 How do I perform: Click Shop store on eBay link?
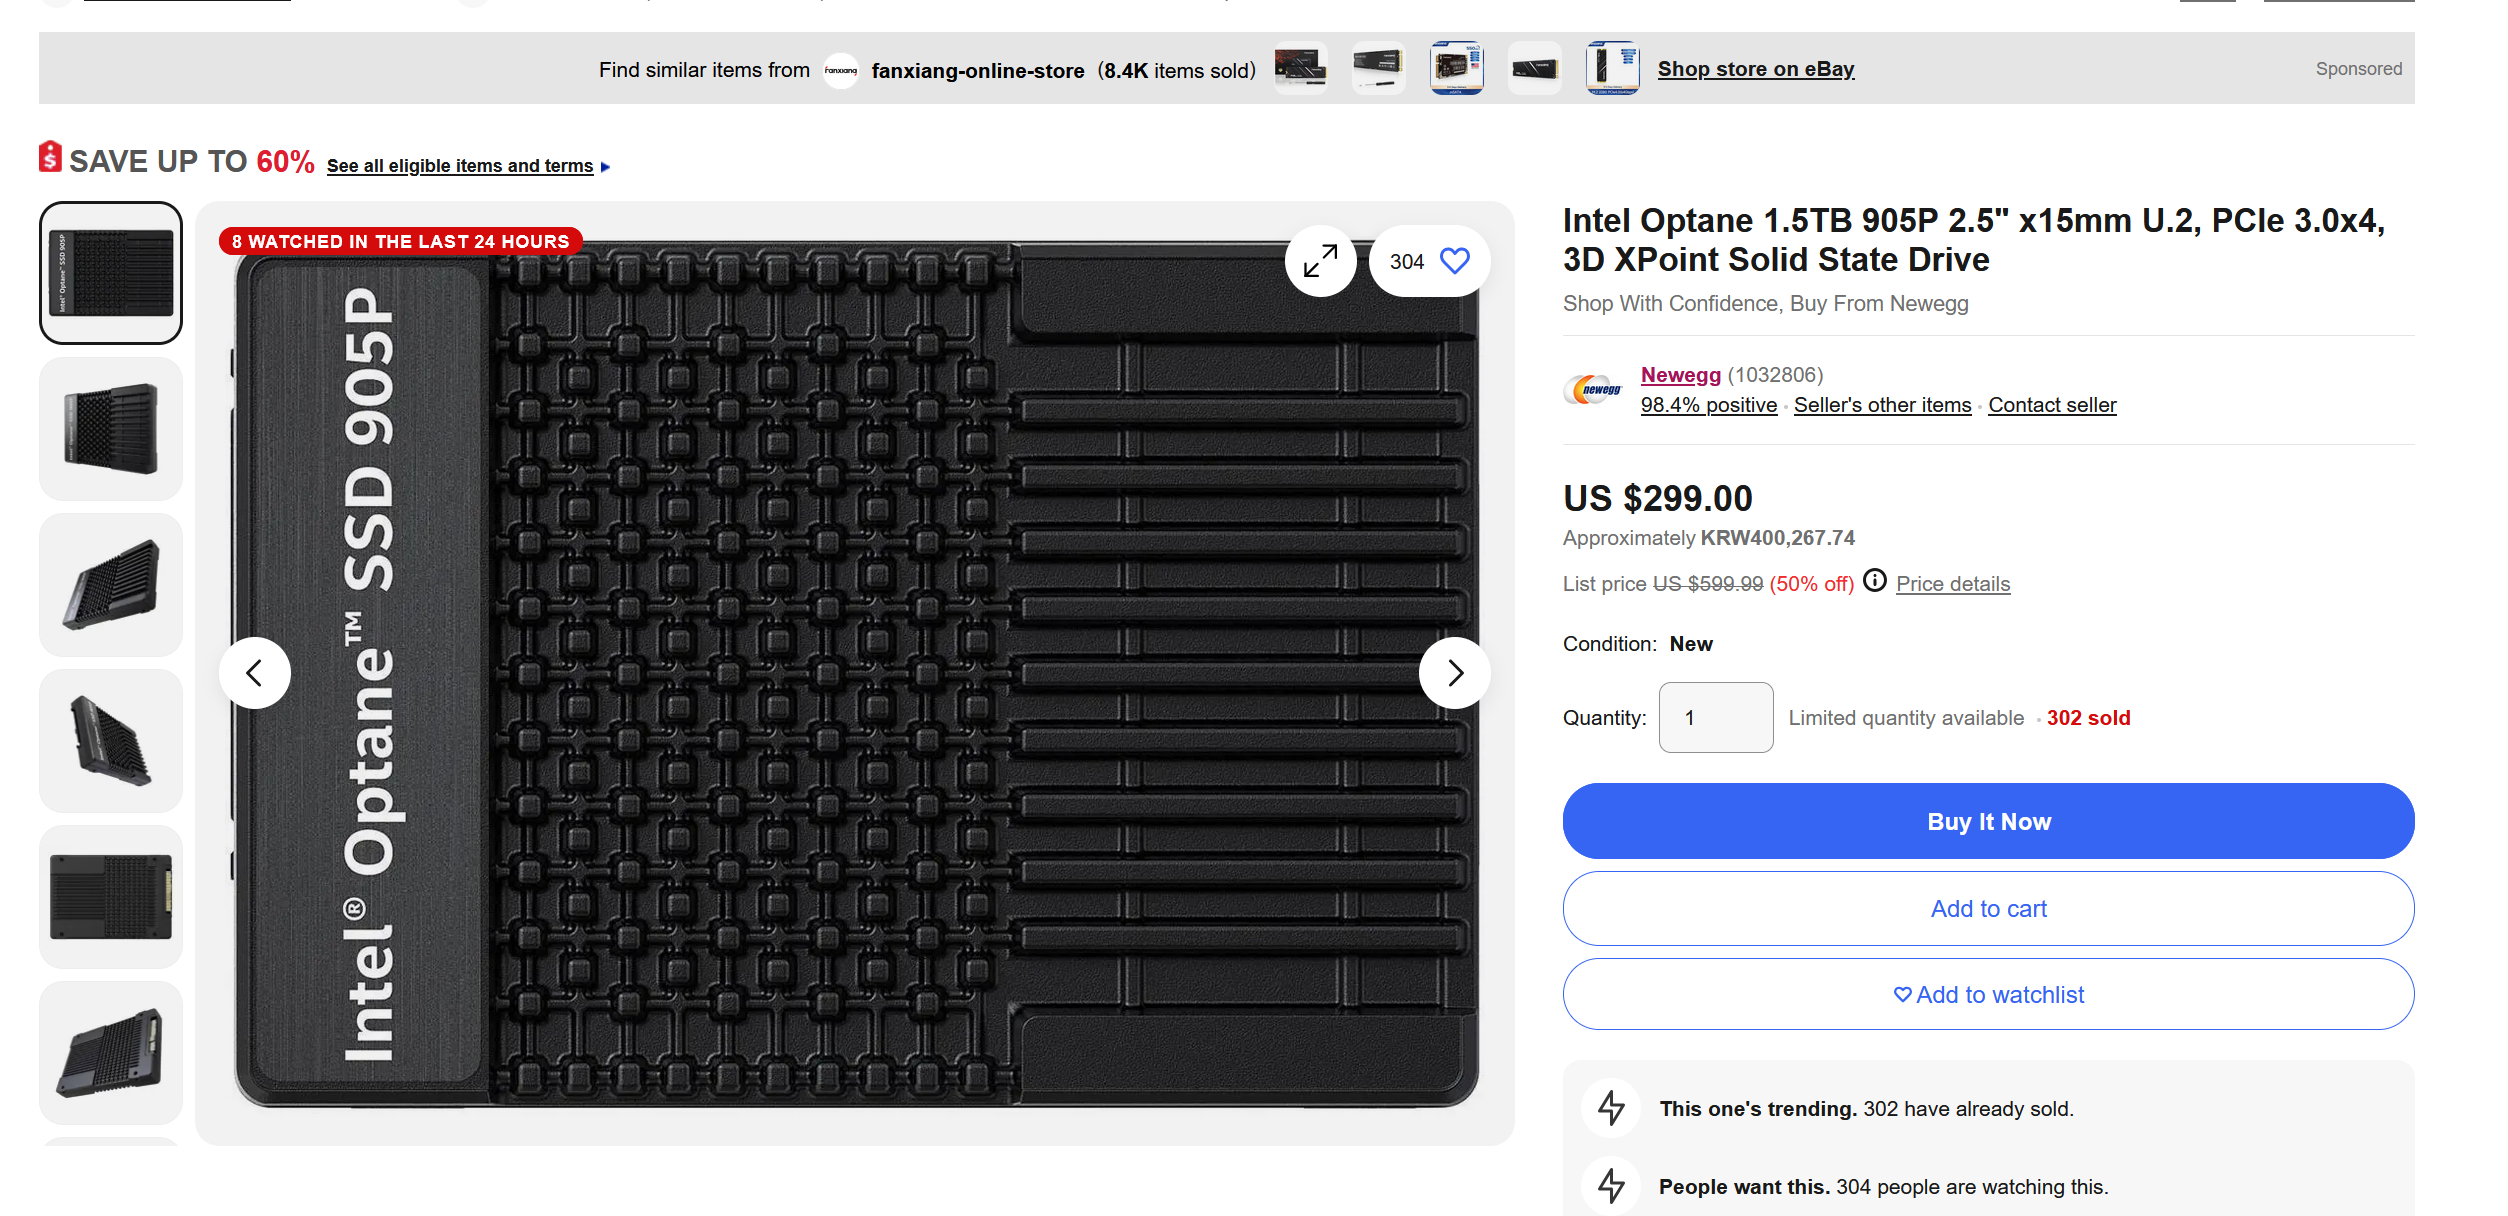point(1756,69)
